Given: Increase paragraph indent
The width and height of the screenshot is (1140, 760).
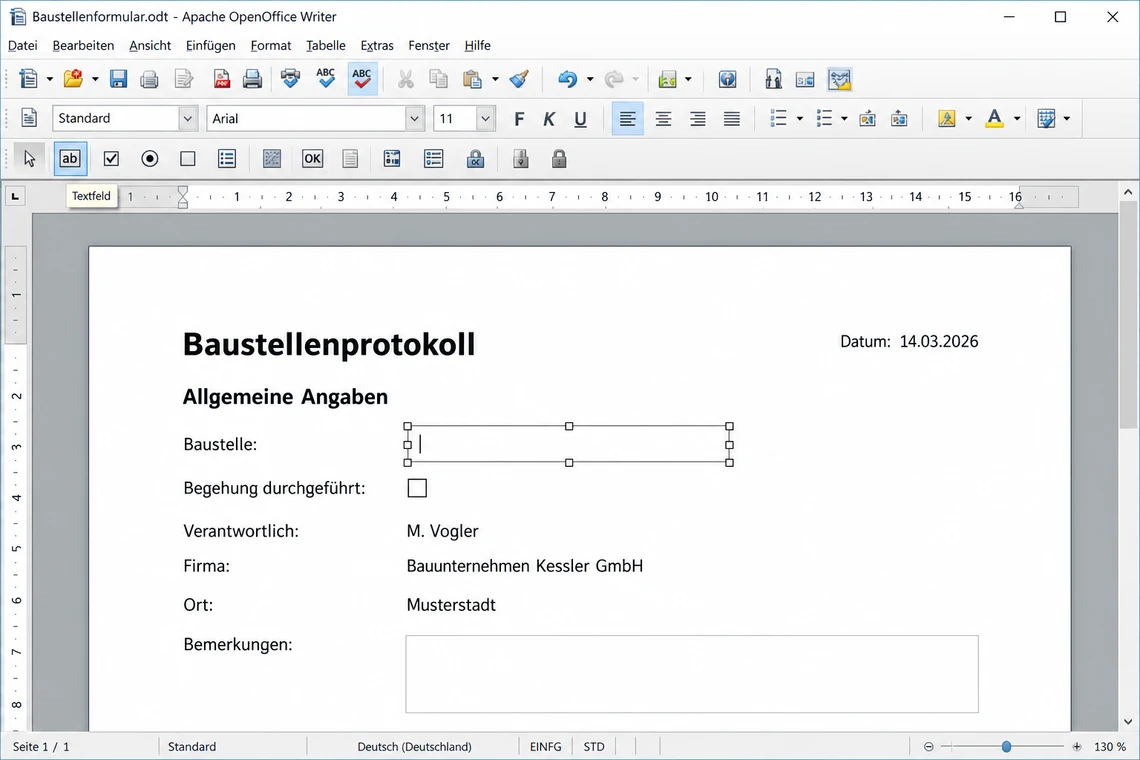Looking at the screenshot, I should tap(899, 119).
